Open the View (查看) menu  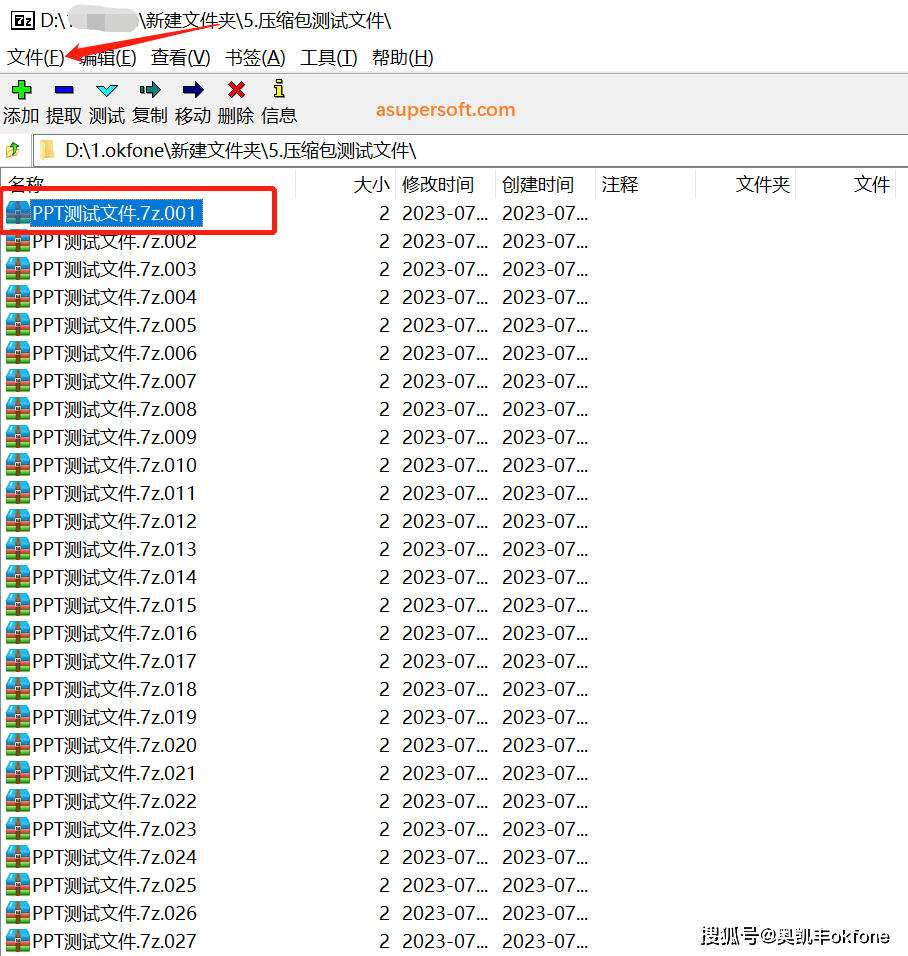point(180,58)
